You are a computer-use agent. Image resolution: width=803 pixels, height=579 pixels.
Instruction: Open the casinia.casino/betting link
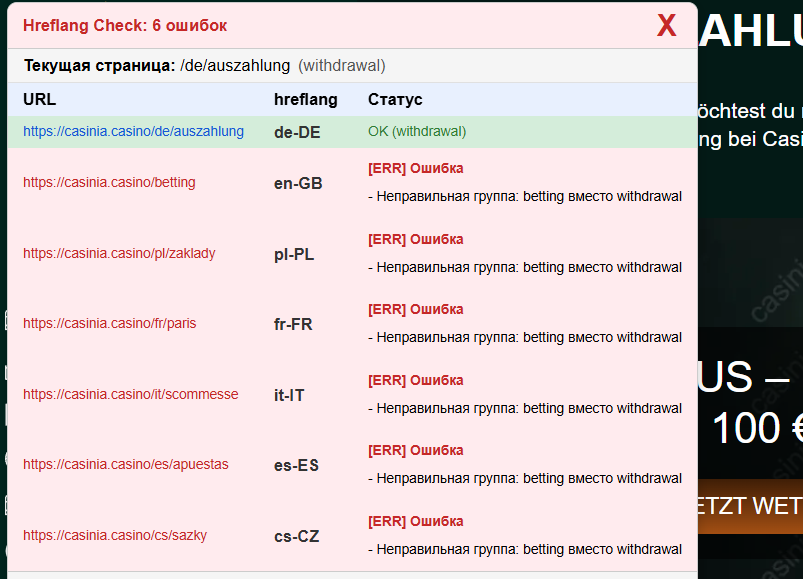pos(109,182)
